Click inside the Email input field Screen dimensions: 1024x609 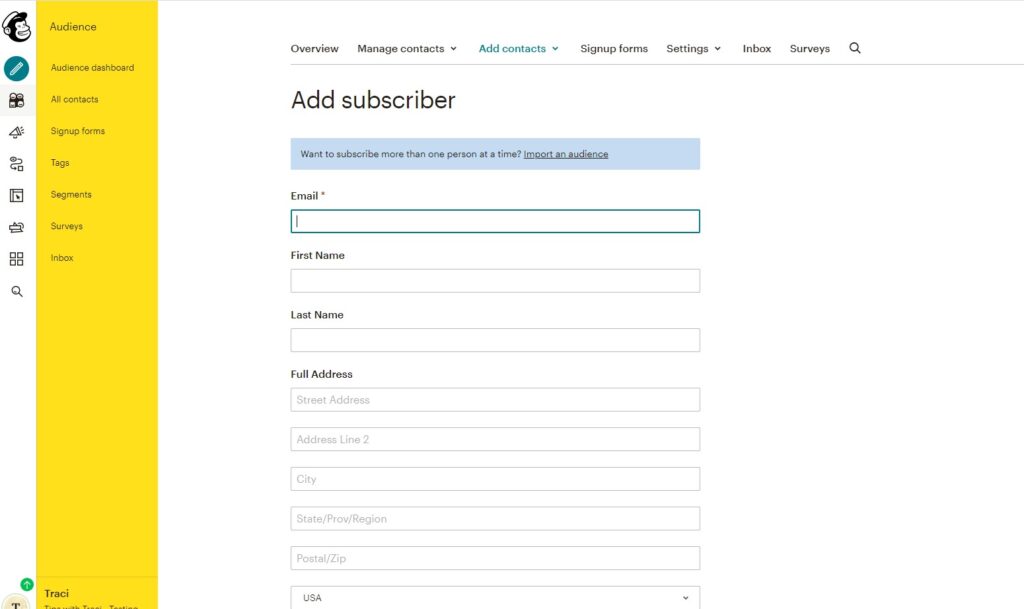pyautogui.click(x=494, y=221)
